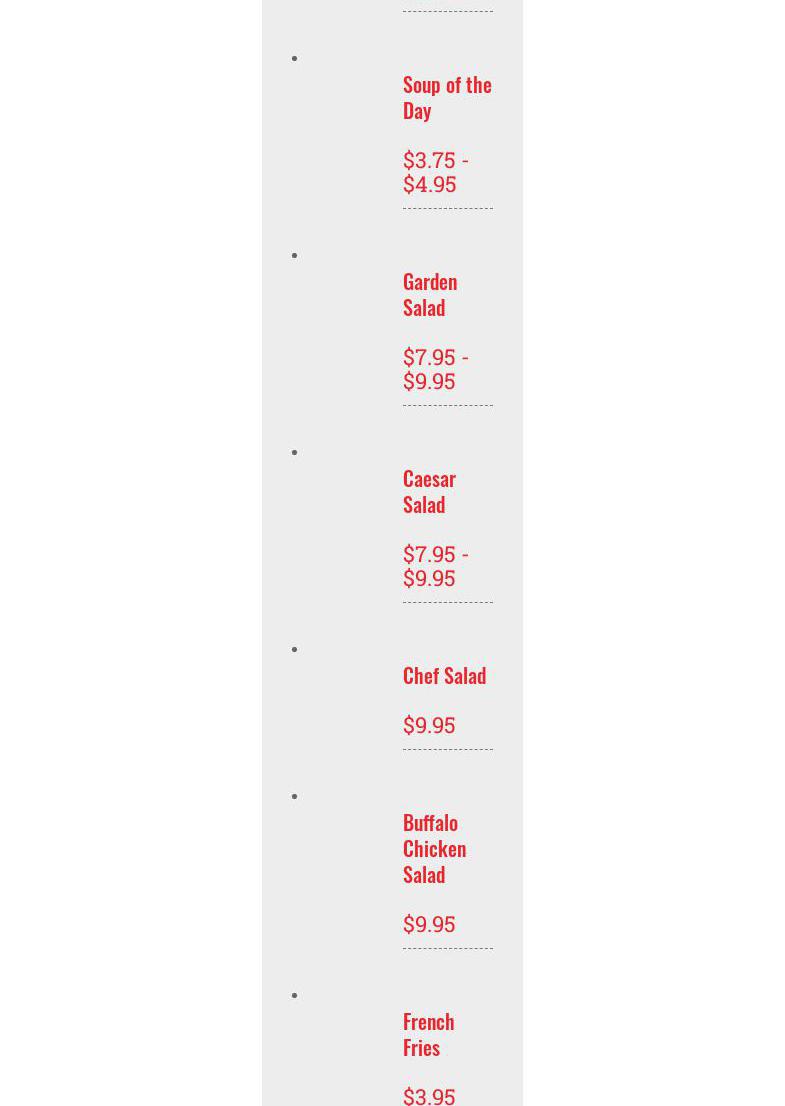785x1106 pixels.
Task: Open the Buffalo Chicken Salad item
Action: (434, 848)
